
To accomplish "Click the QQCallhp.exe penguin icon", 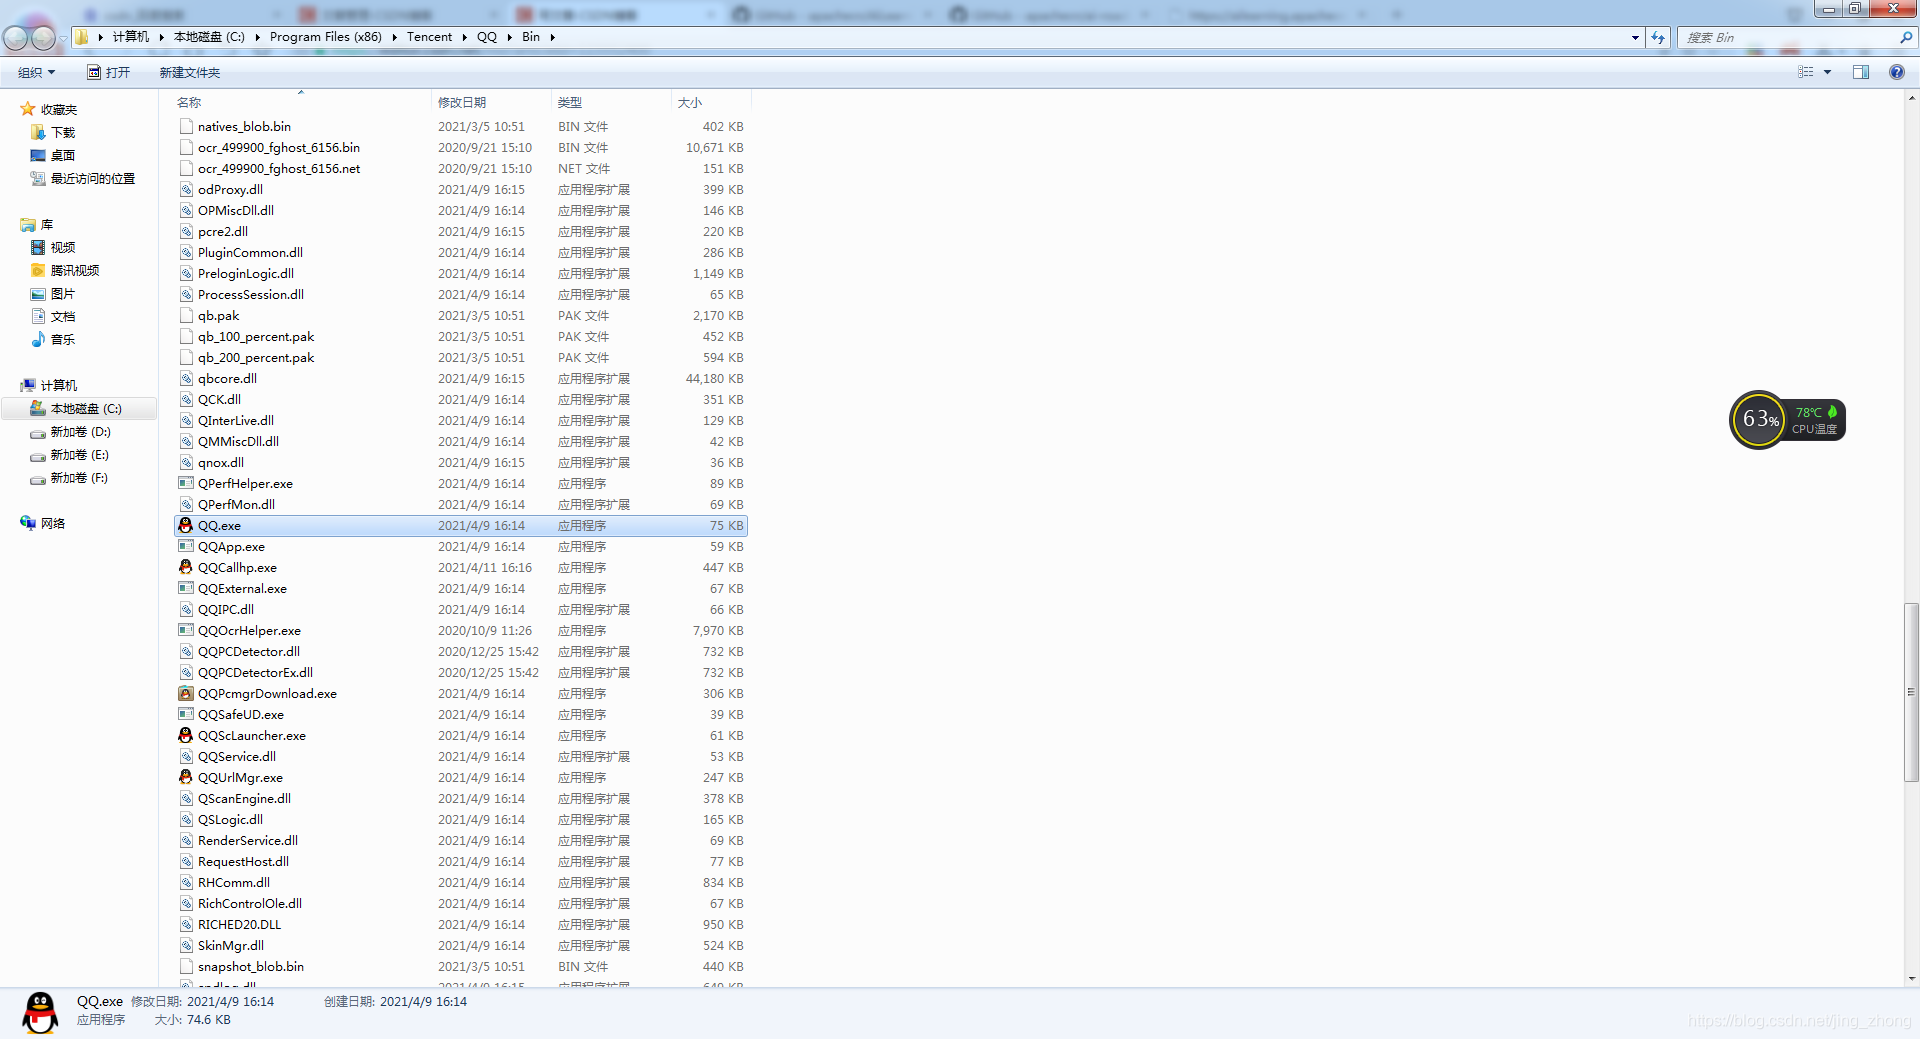I will [x=185, y=567].
